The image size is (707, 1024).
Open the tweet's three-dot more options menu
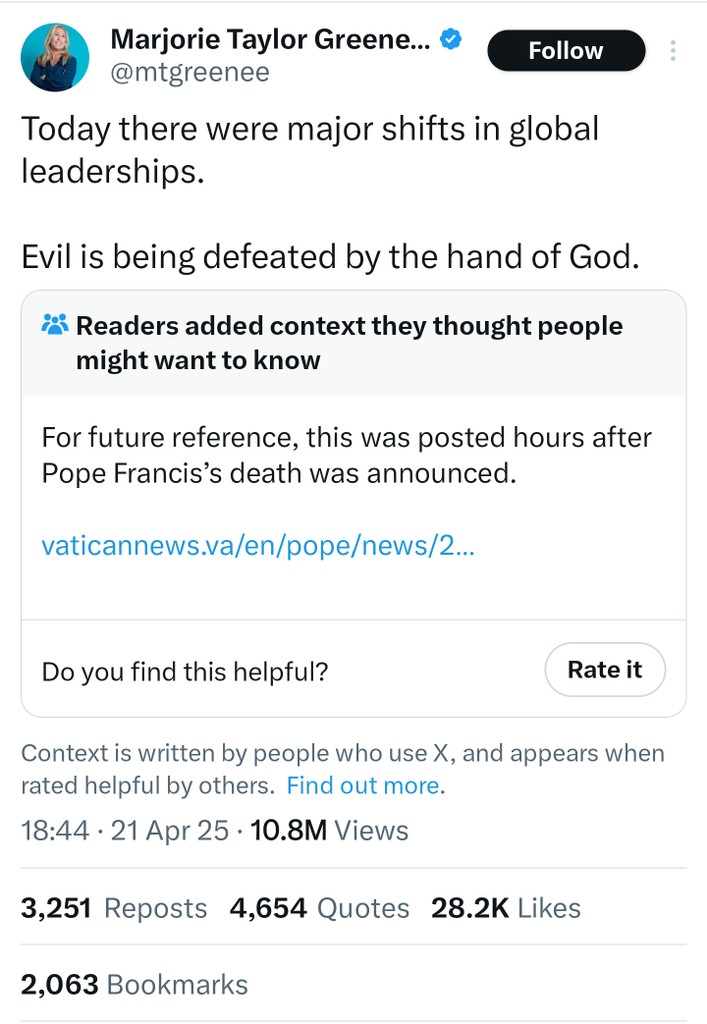[x=673, y=50]
